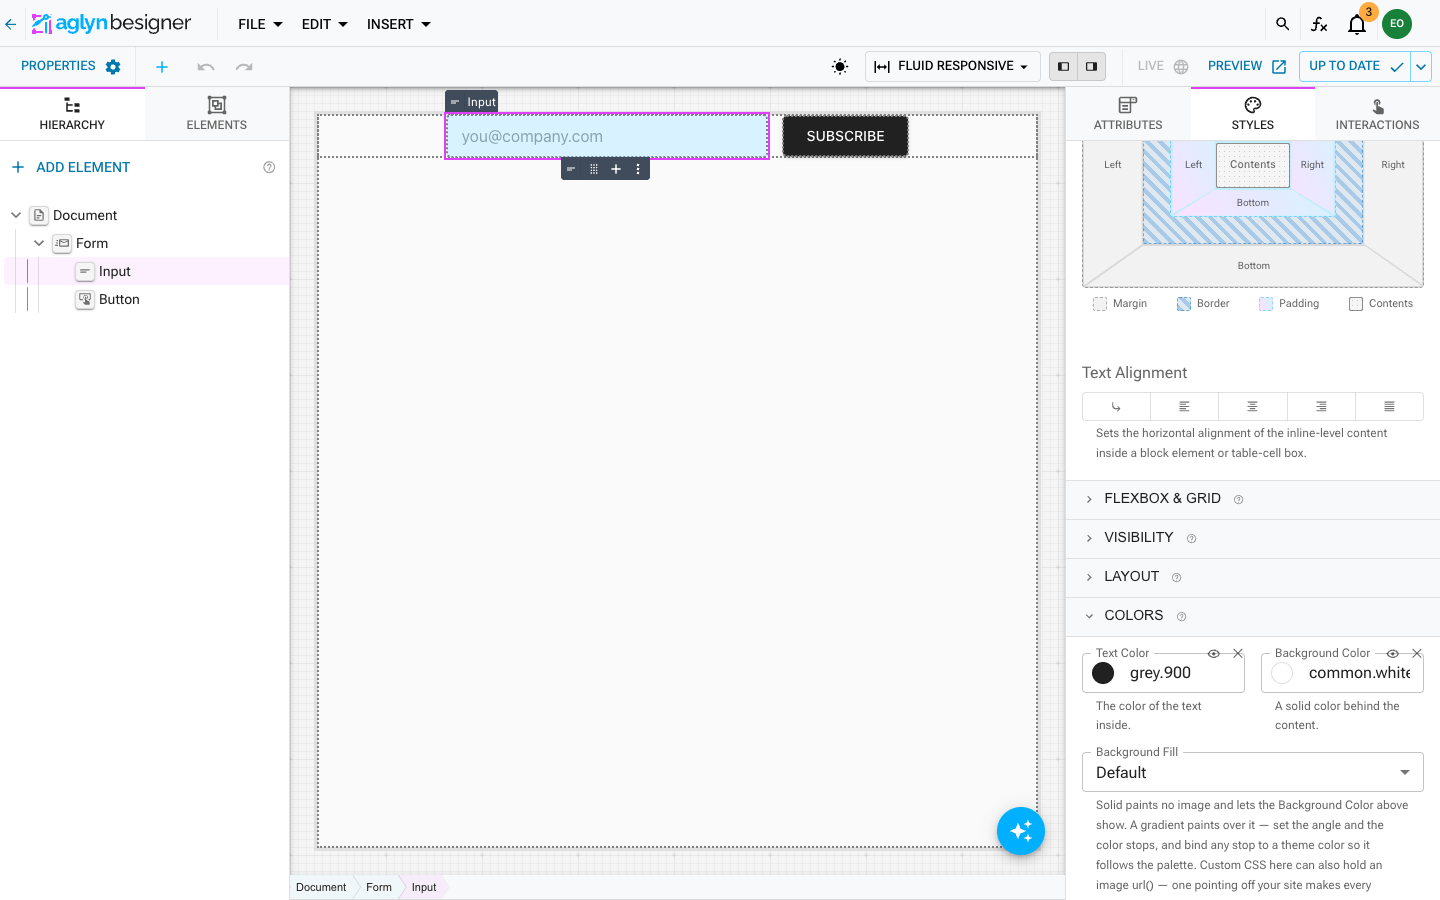Click the Add Element button
1440x900 pixels.
click(71, 167)
